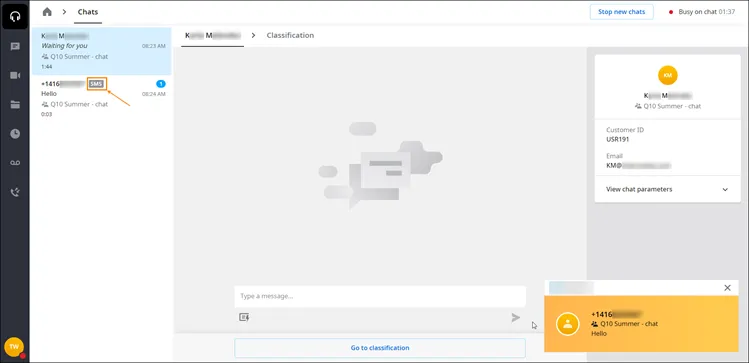
Task: Click the KM contact avatar
Action: coord(667,75)
